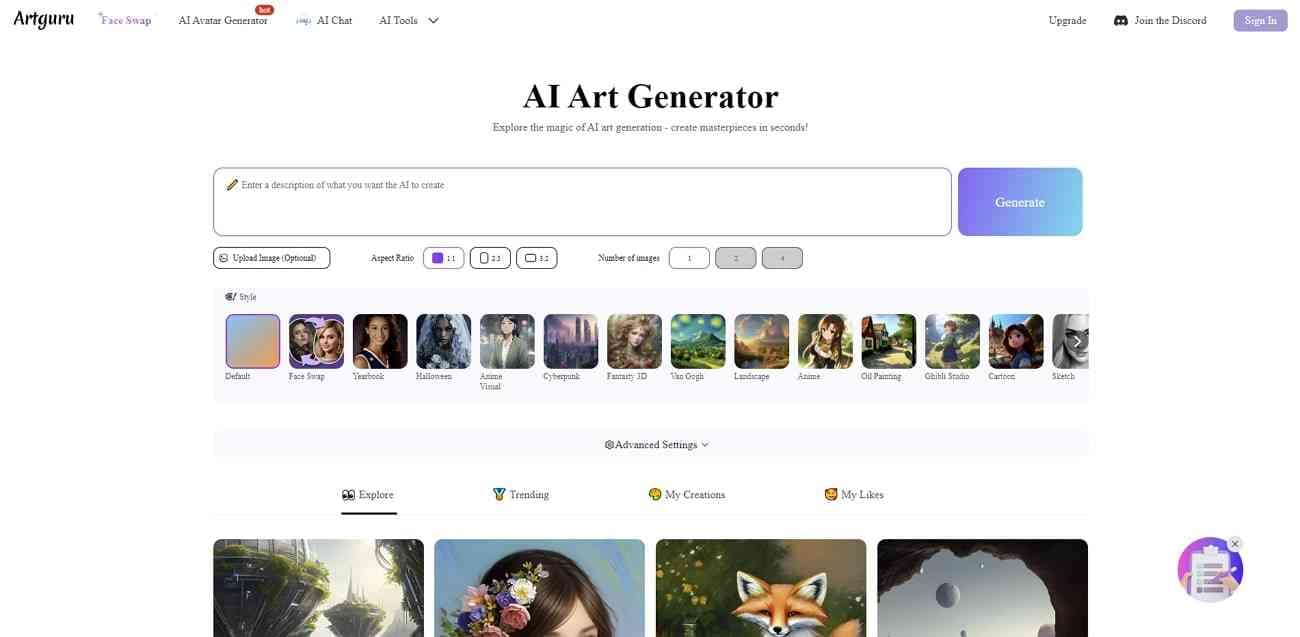The height and width of the screenshot is (637, 1300).
Task: Select the Ghibli Studio style icon
Action: coord(952,341)
